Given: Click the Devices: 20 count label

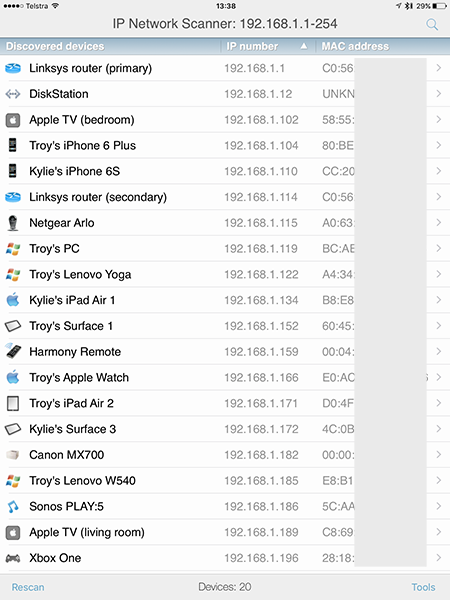Looking at the screenshot, I should pyautogui.click(x=225, y=587).
